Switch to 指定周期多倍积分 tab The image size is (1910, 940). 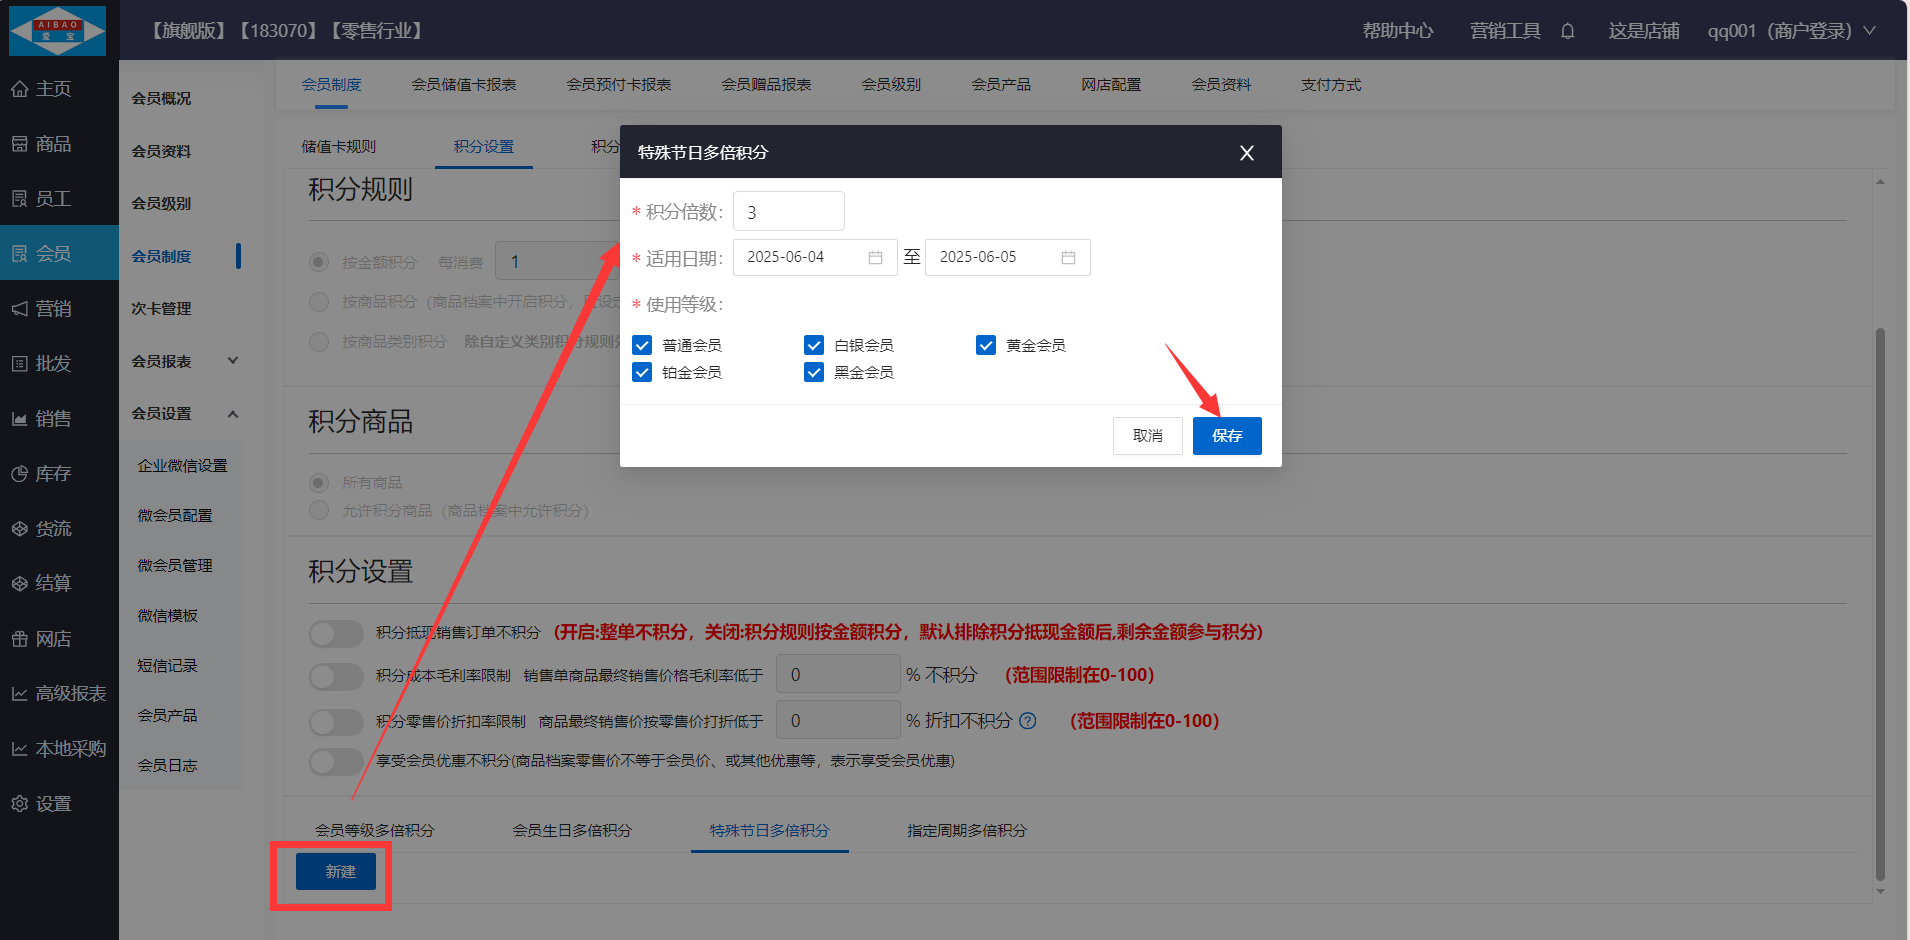[x=966, y=830]
